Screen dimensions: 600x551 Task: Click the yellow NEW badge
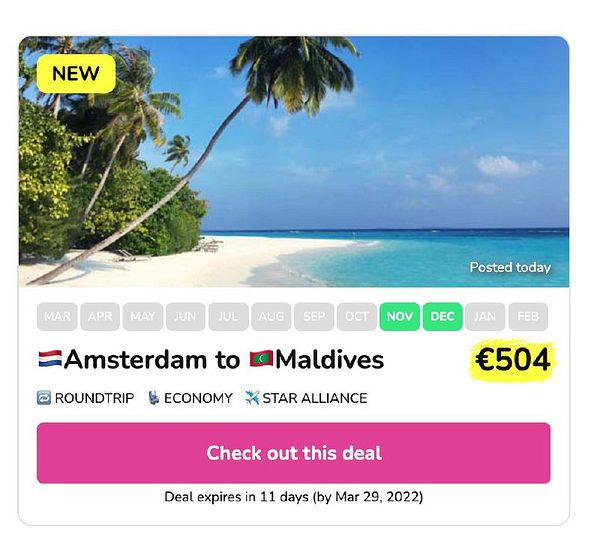[76, 73]
